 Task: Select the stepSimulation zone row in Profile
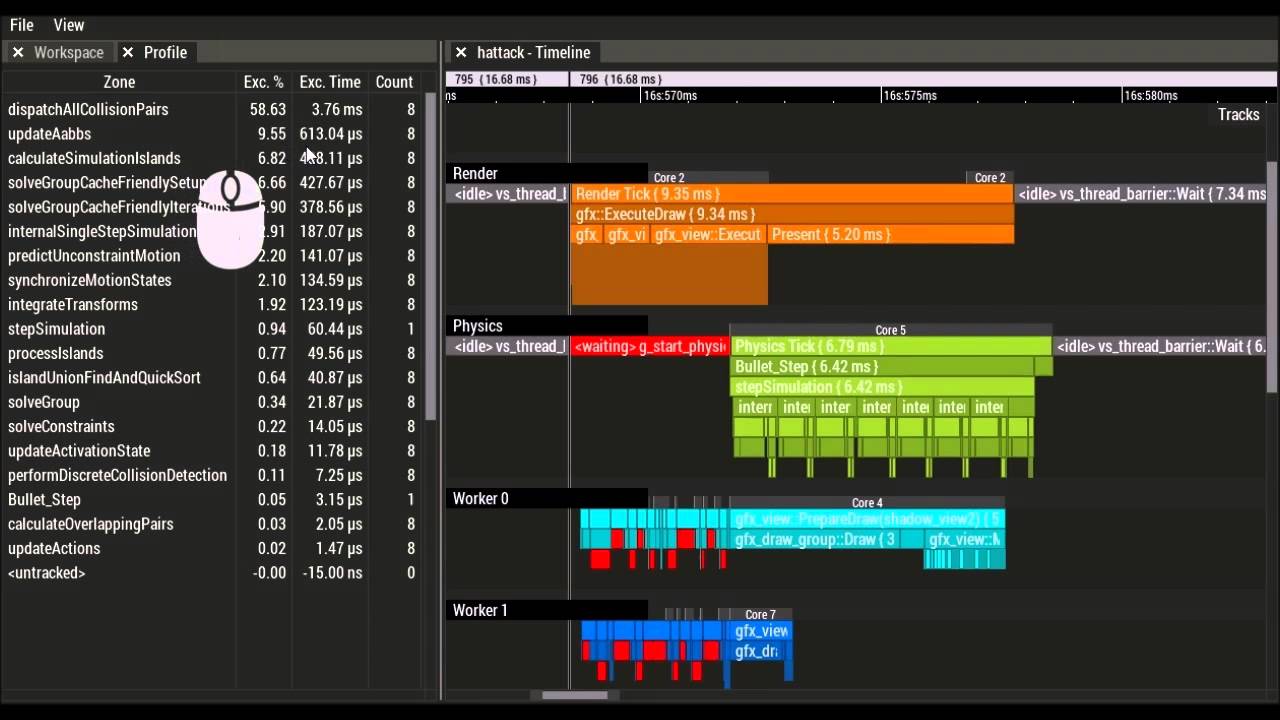coord(212,329)
